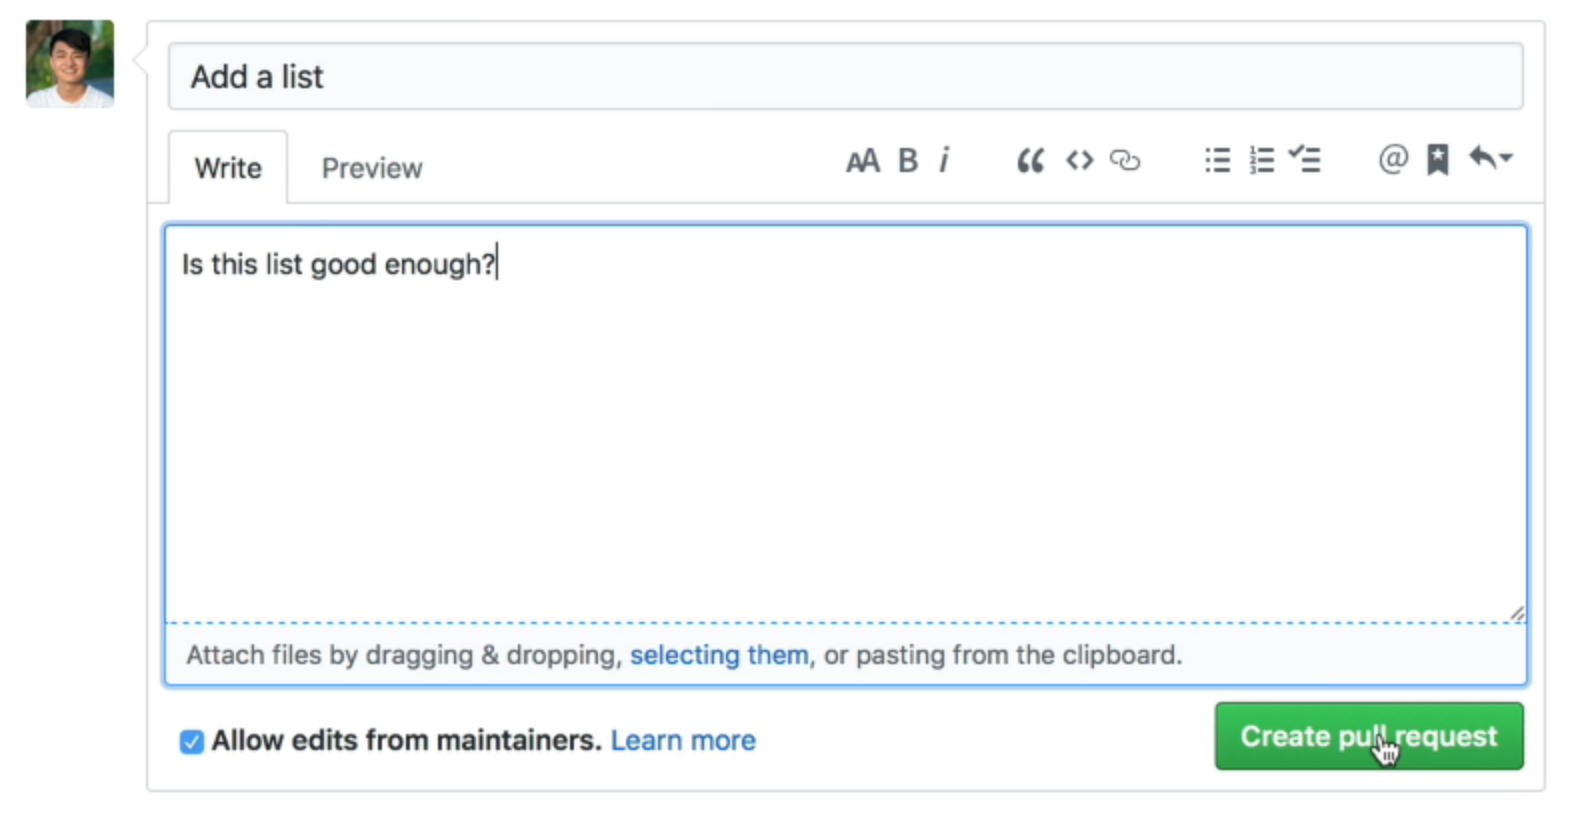Click the Create pull request button

[1369, 736]
